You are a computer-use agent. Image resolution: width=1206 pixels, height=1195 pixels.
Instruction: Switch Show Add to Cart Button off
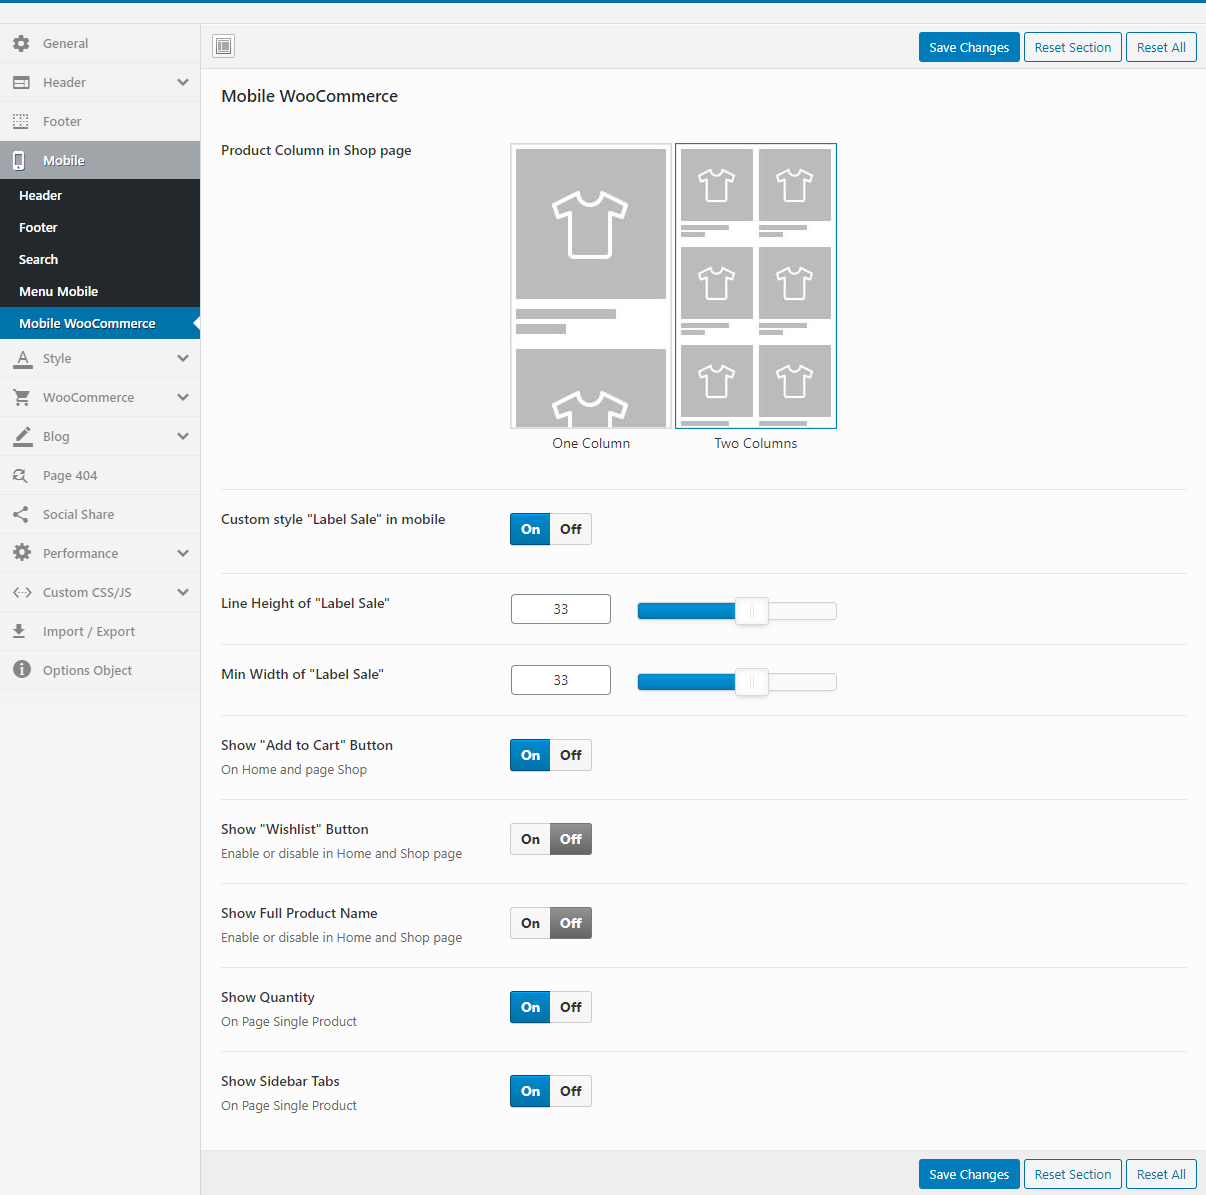point(571,755)
